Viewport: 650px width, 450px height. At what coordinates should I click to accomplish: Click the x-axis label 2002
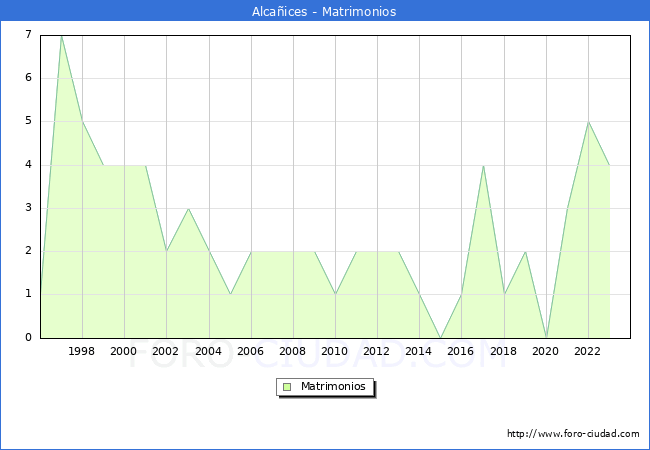pyautogui.click(x=165, y=351)
